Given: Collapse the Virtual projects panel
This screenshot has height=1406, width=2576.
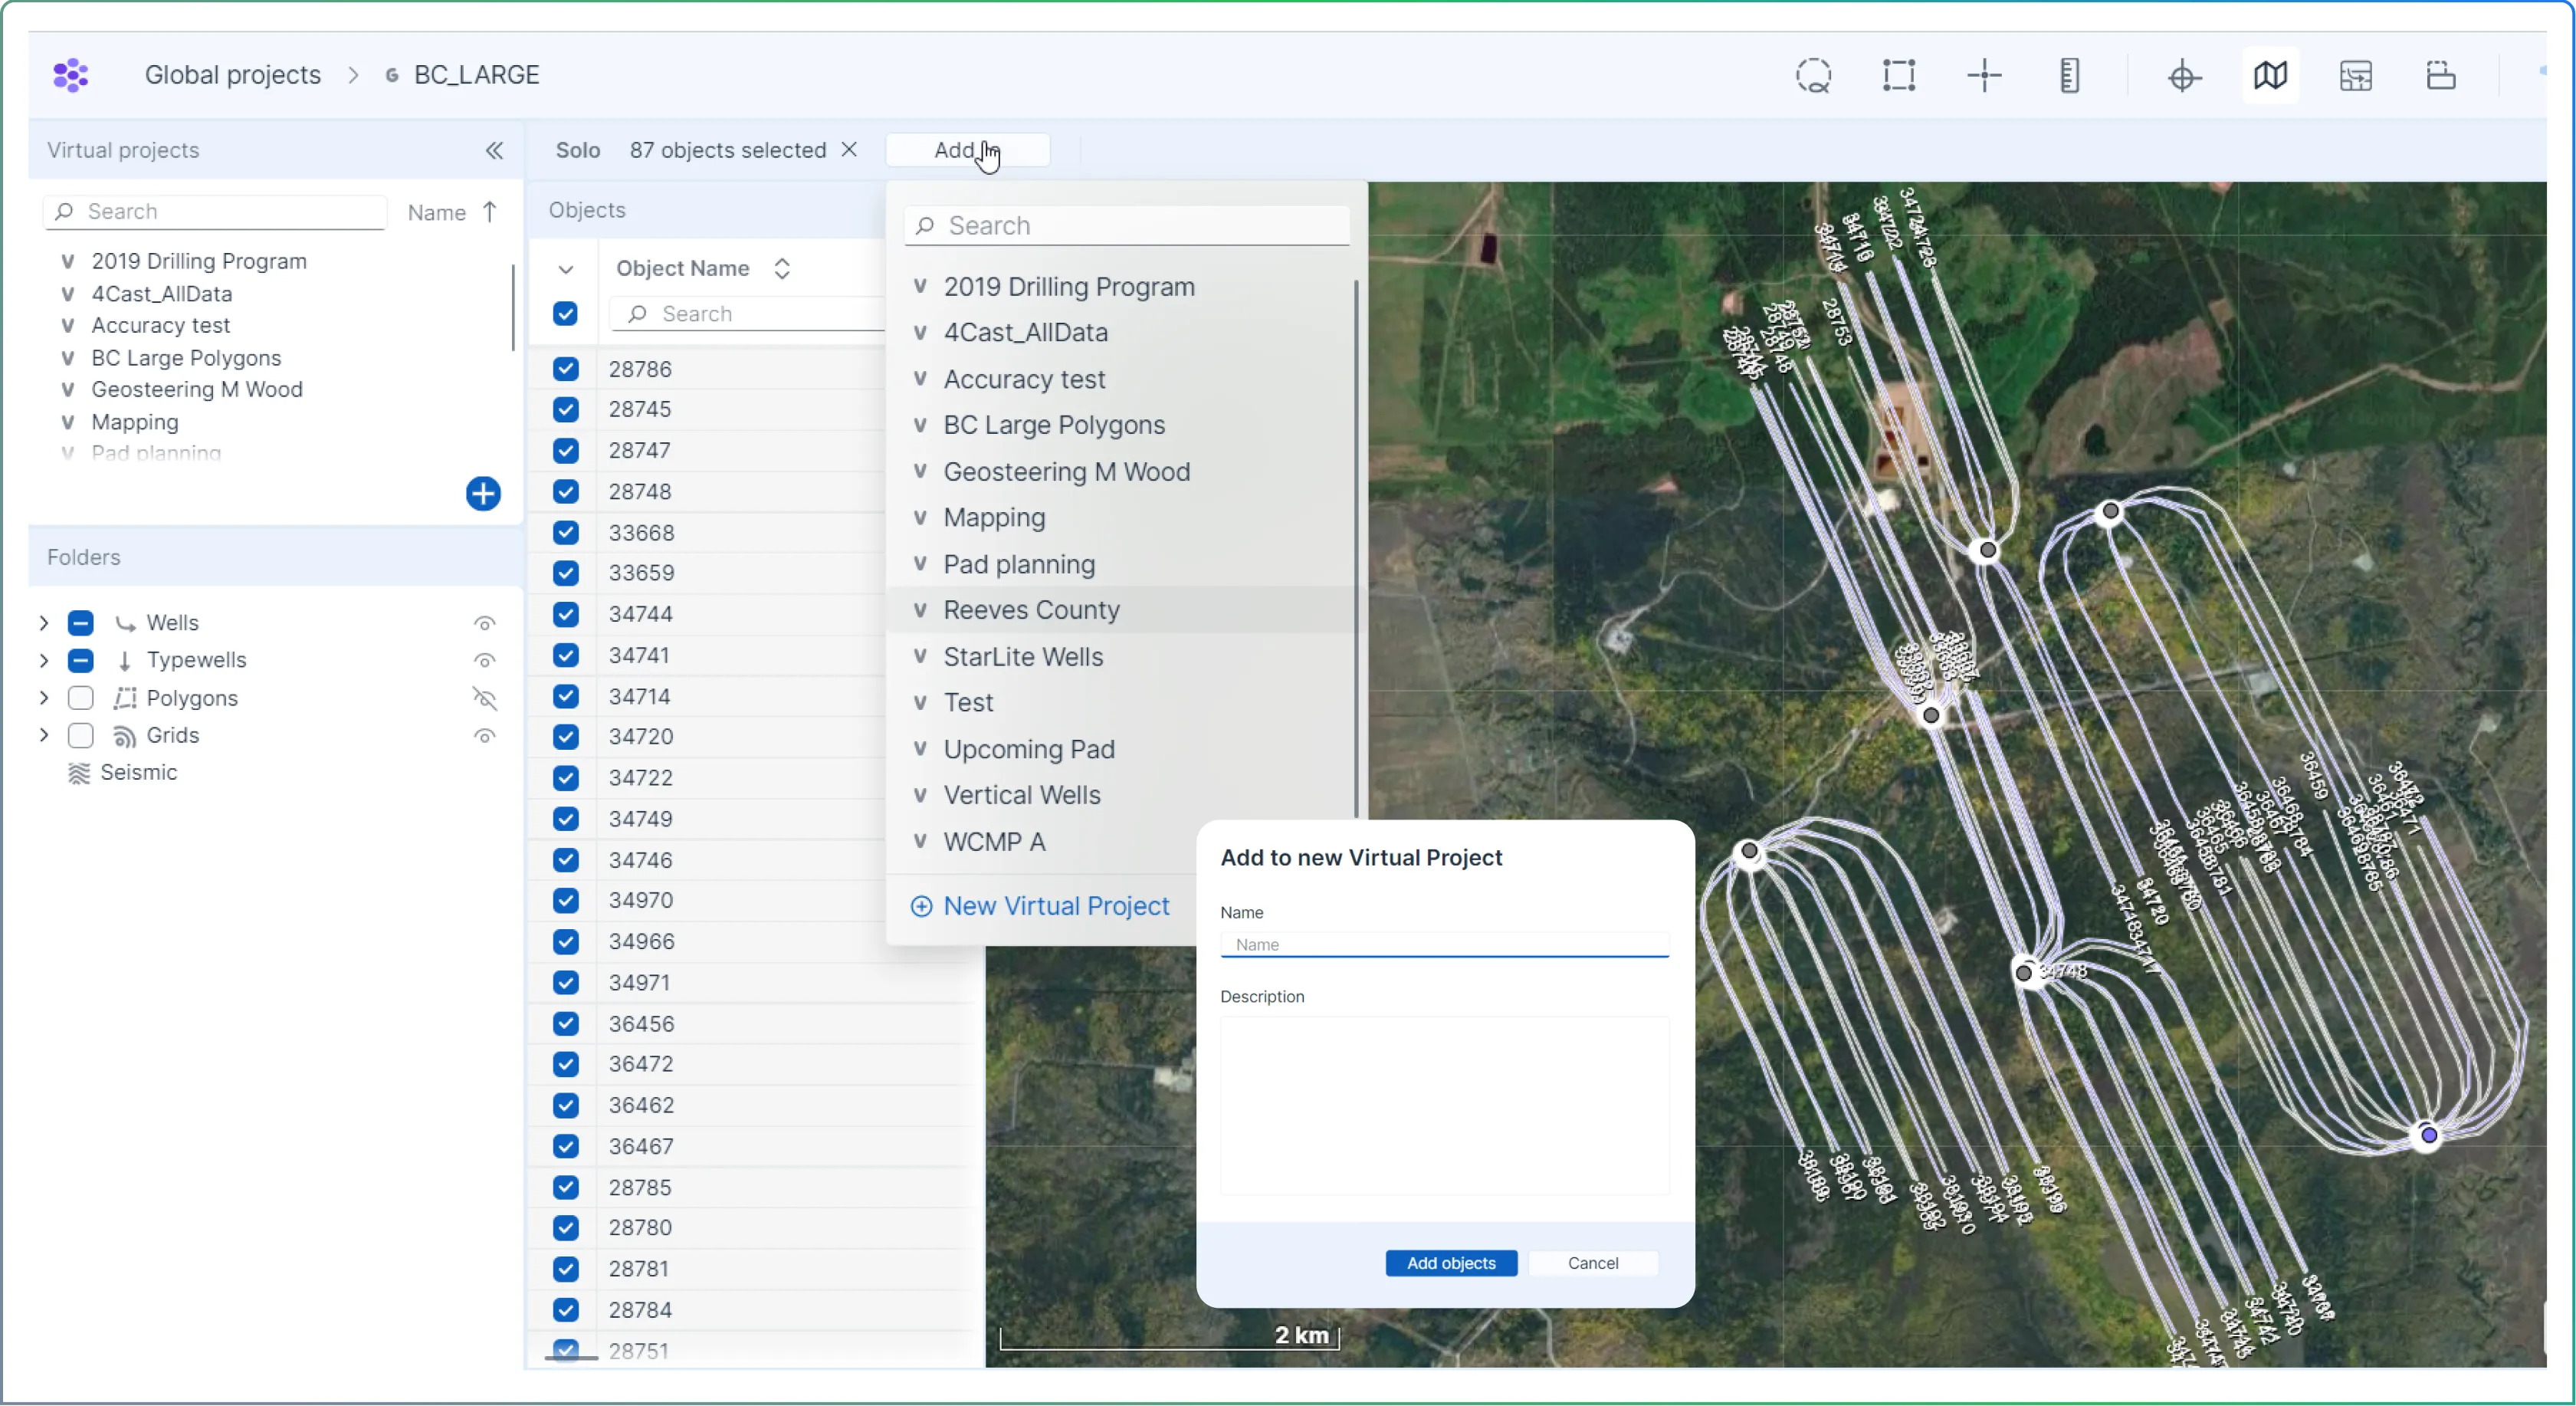Looking at the screenshot, I should [x=495, y=150].
